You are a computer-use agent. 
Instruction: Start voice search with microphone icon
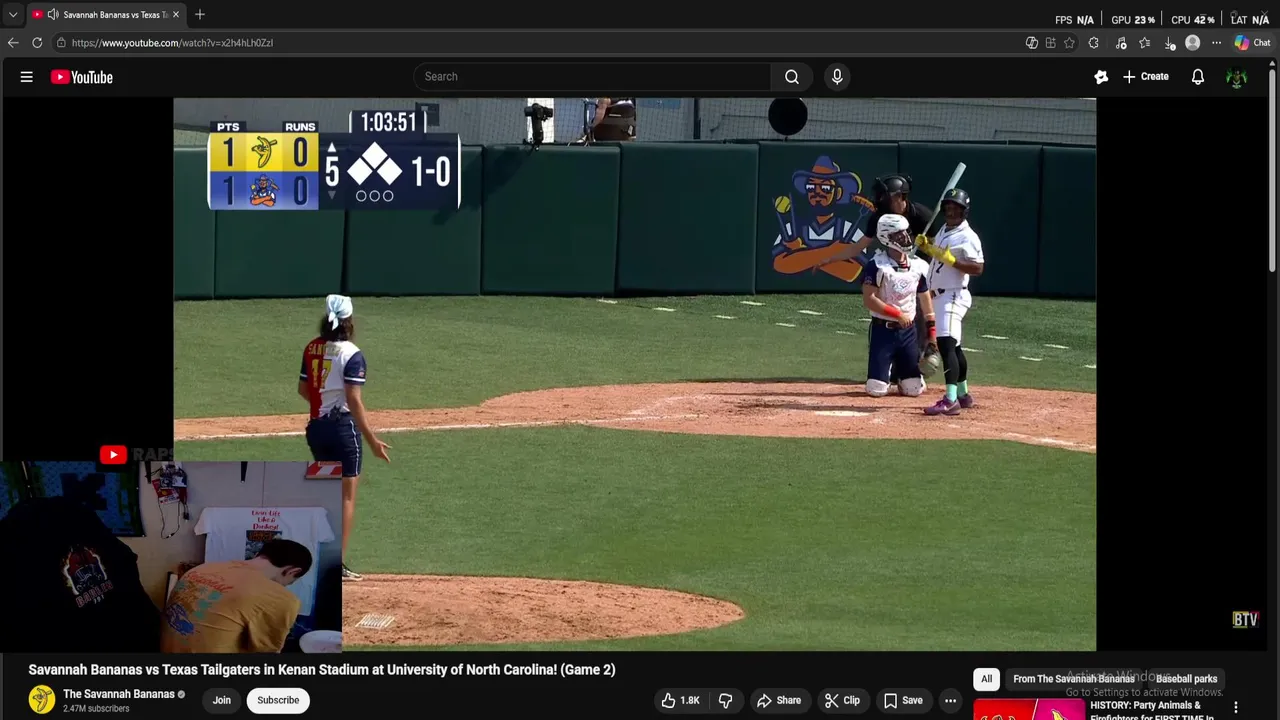[837, 77]
